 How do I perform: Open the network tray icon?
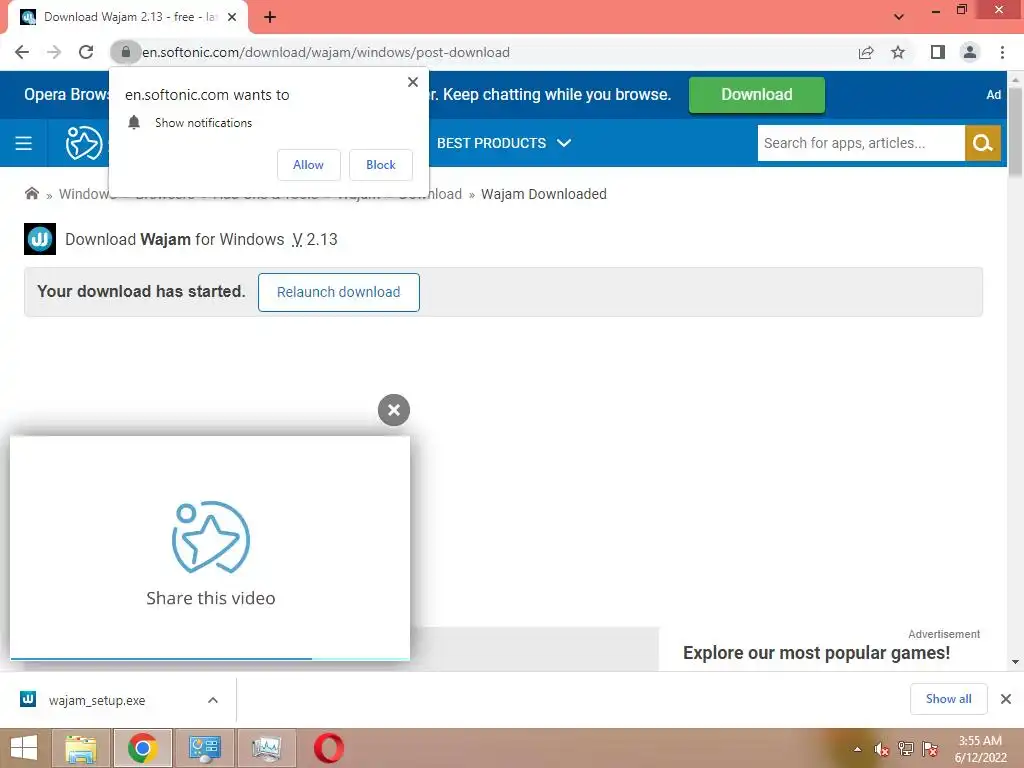click(x=906, y=749)
